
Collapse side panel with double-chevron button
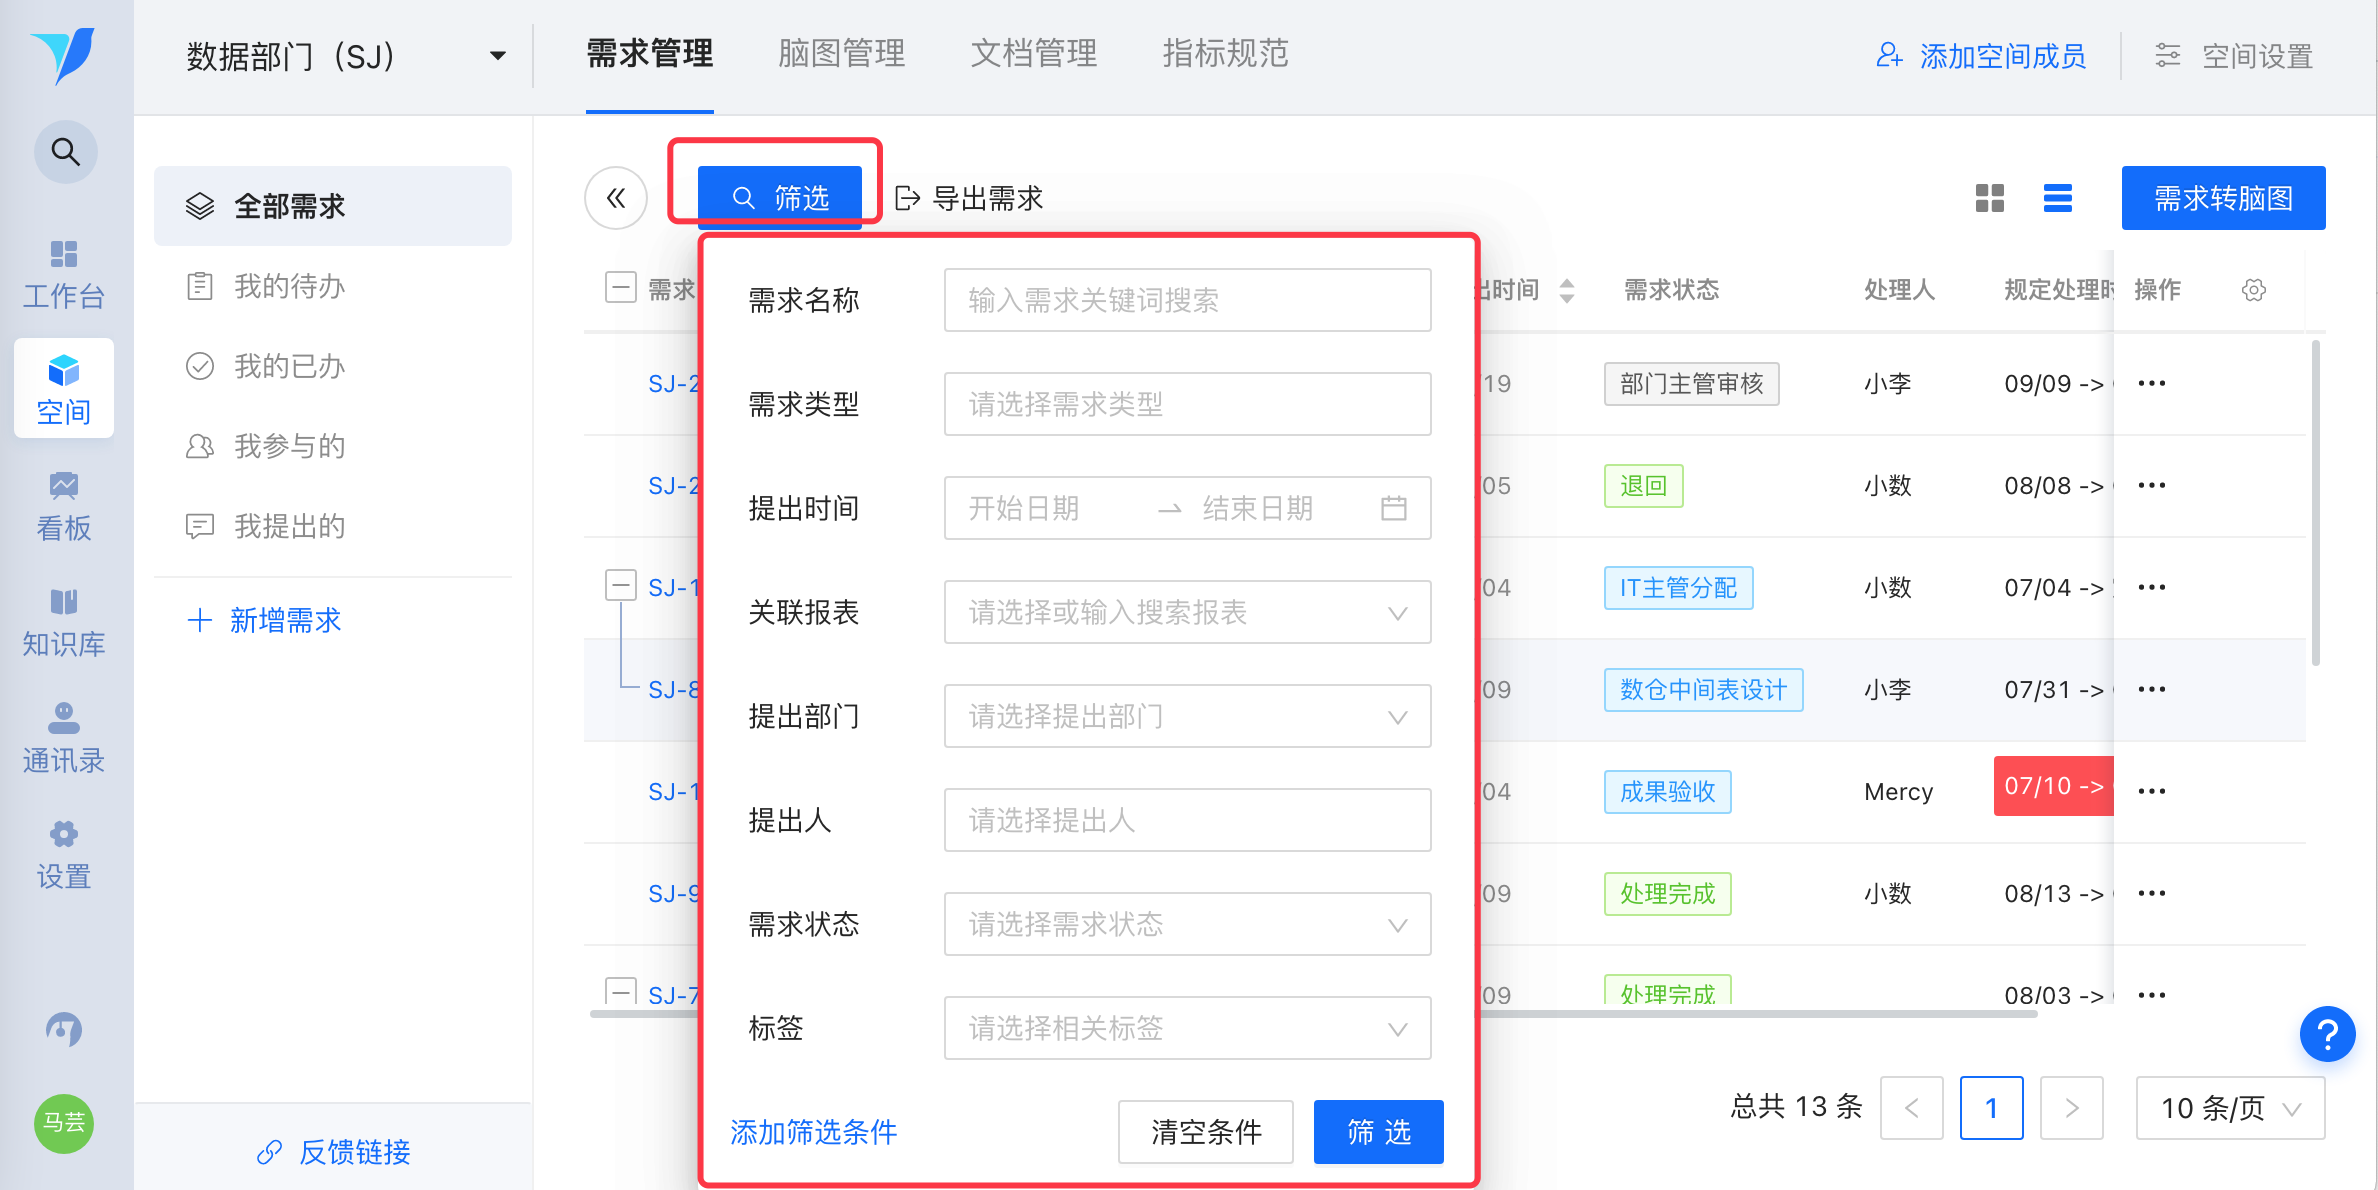[x=616, y=198]
